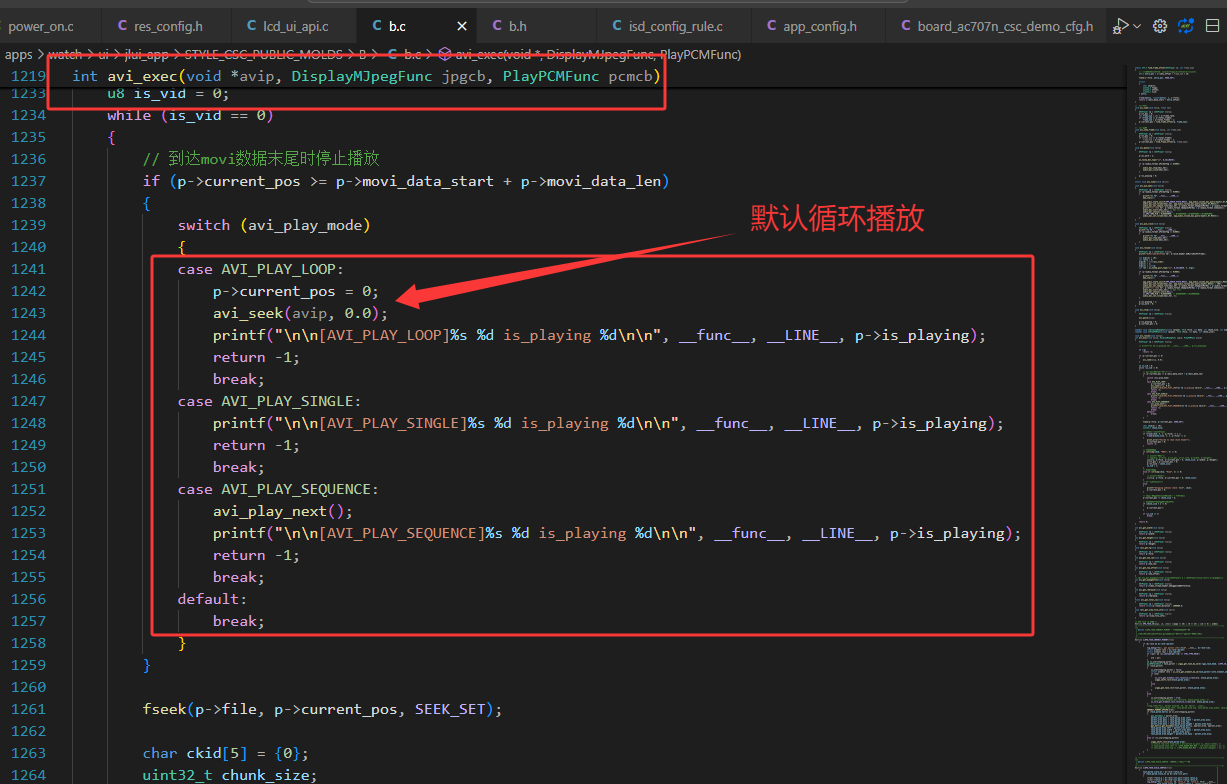Image resolution: width=1227 pixels, height=784 pixels.
Task: Click the 'case AVI_PLAY_LOOP:' text
Action: click(x=260, y=269)
